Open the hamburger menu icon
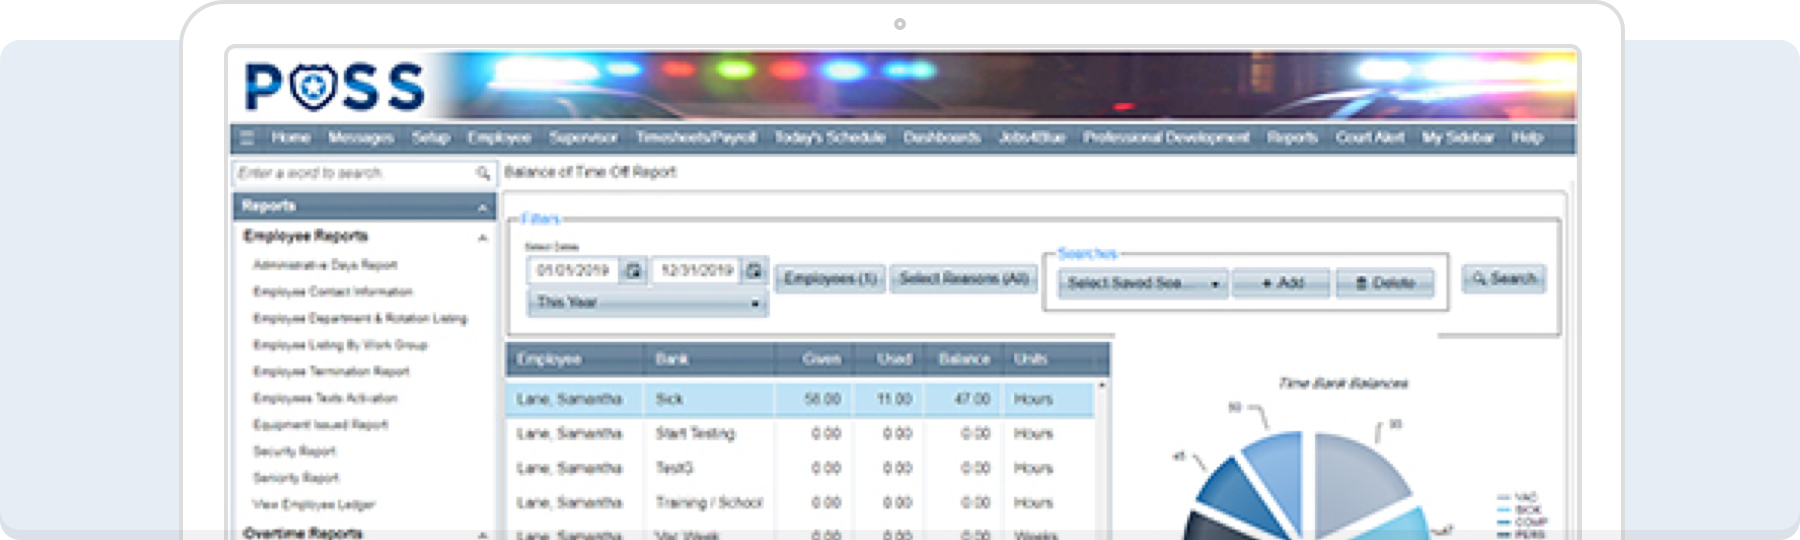This screenshot has width=1800, height=540. point(247,138)
